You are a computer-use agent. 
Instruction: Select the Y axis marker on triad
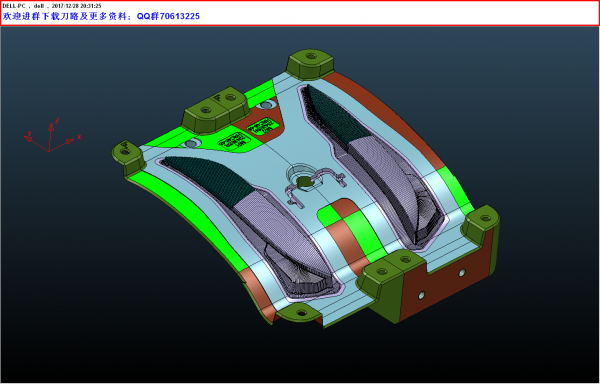pyautogui.click(x=29, y=138)
